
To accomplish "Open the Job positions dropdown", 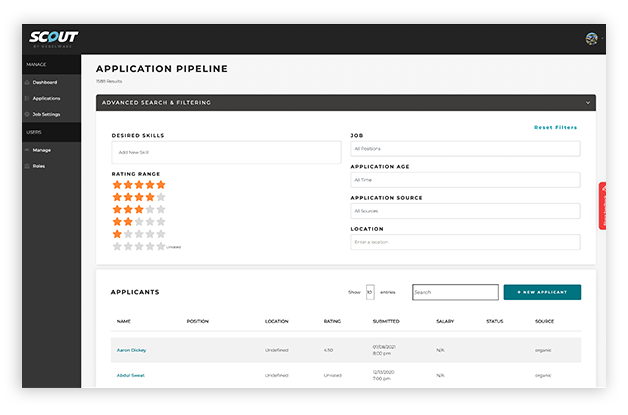I will (x=465, y=149).
